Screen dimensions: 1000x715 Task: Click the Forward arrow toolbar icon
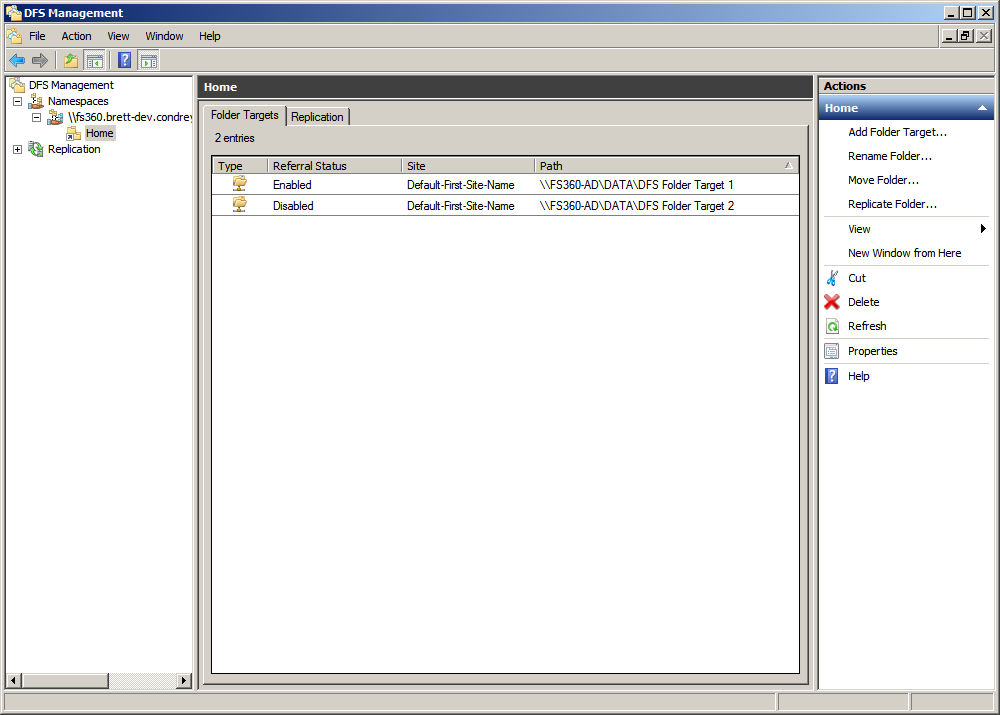tap(40, 61)
